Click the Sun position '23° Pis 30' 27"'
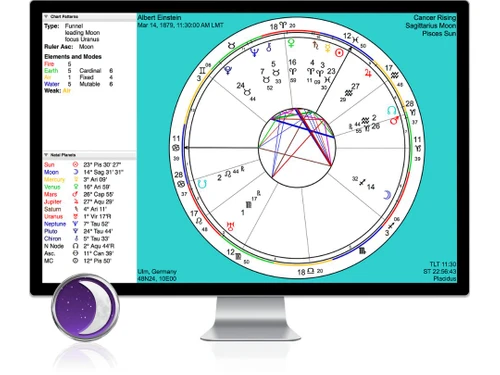The height and width of the screenshot is (375, 500). point(102,165)
